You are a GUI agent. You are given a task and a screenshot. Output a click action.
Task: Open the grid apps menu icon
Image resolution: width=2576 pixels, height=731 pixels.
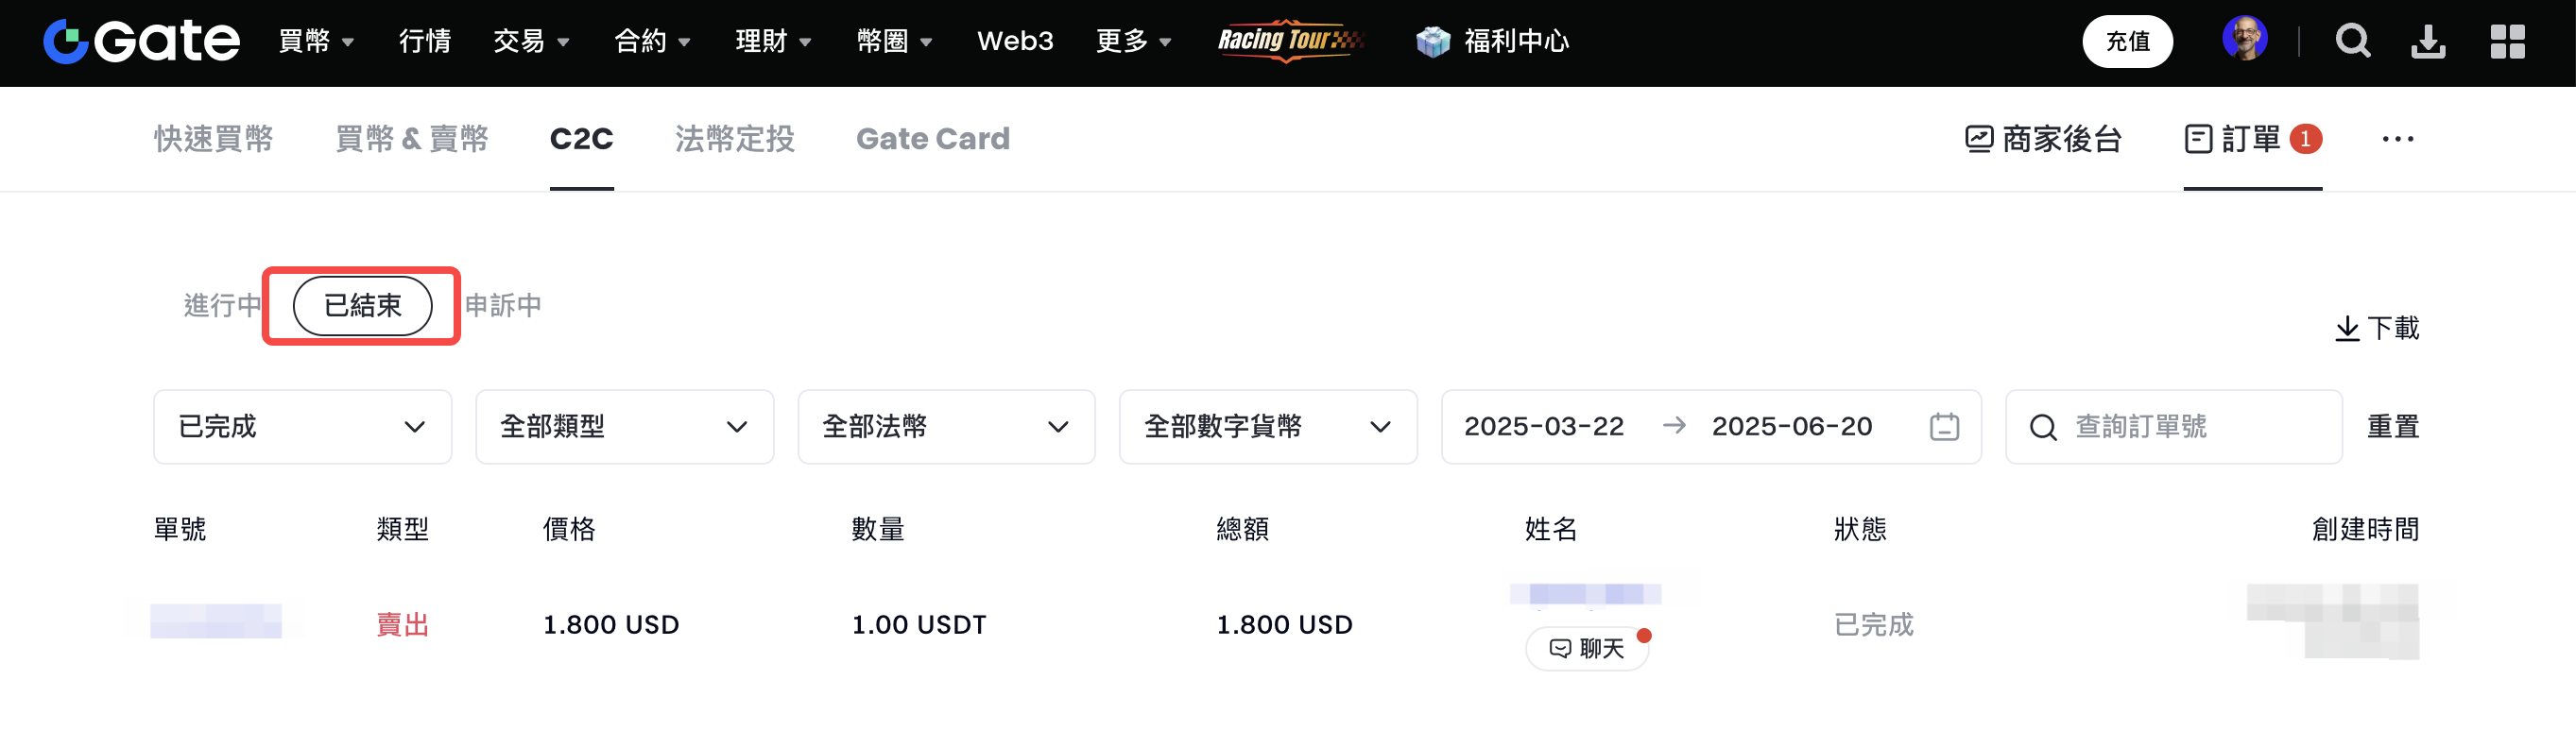pos(2507,41)
